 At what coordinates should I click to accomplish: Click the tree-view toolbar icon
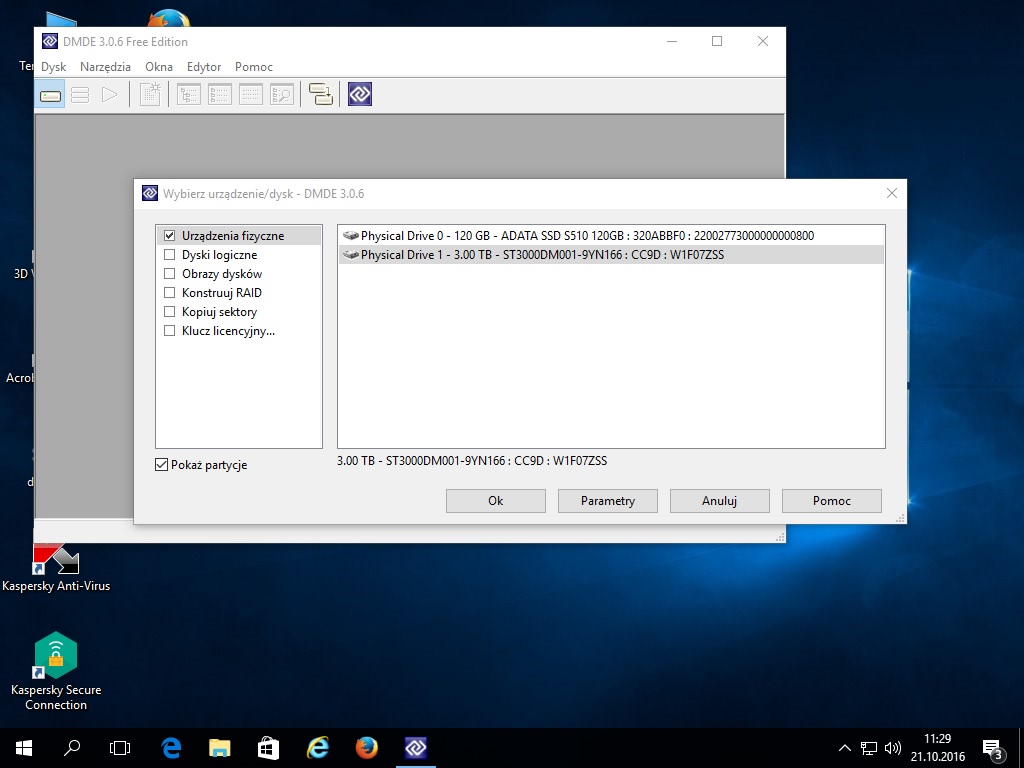[x=189, y=95]
